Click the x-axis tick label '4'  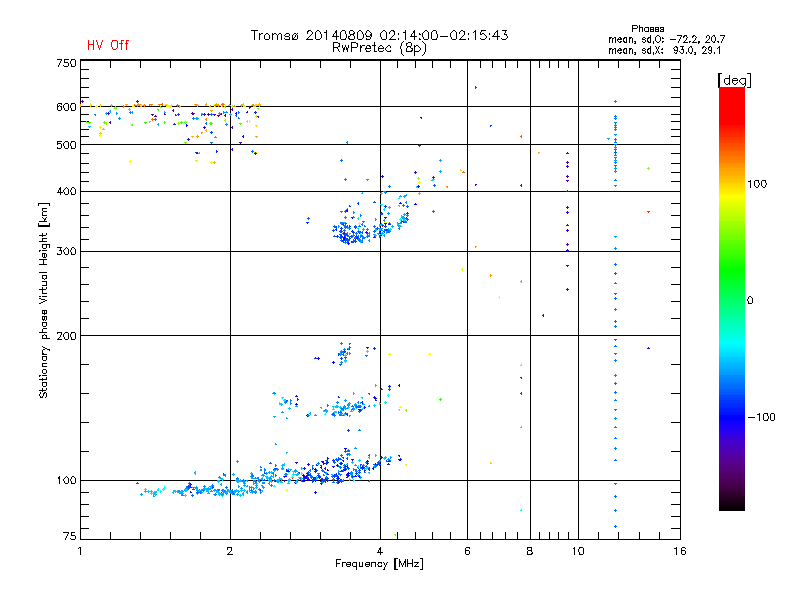[x=380, y=551]
